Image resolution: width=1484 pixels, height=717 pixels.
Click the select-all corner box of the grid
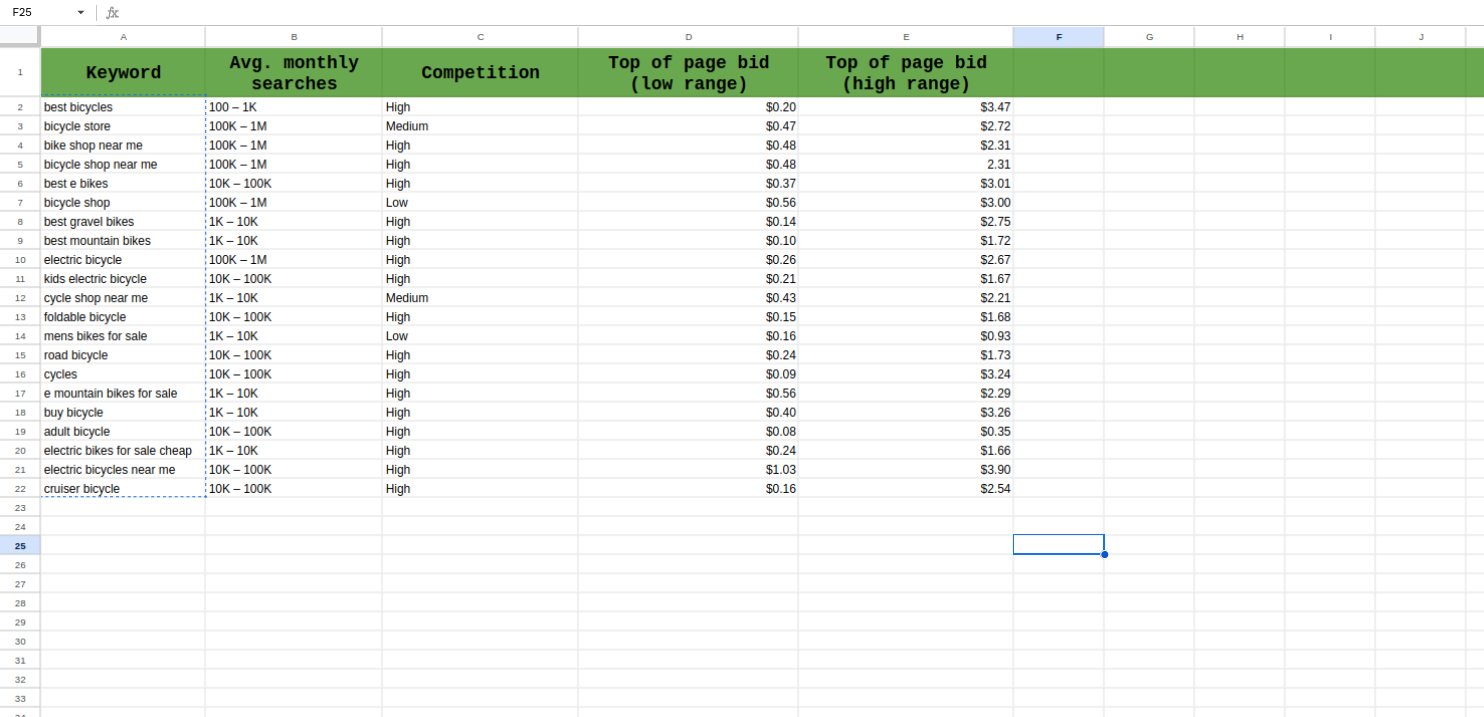tap(20, 36)
